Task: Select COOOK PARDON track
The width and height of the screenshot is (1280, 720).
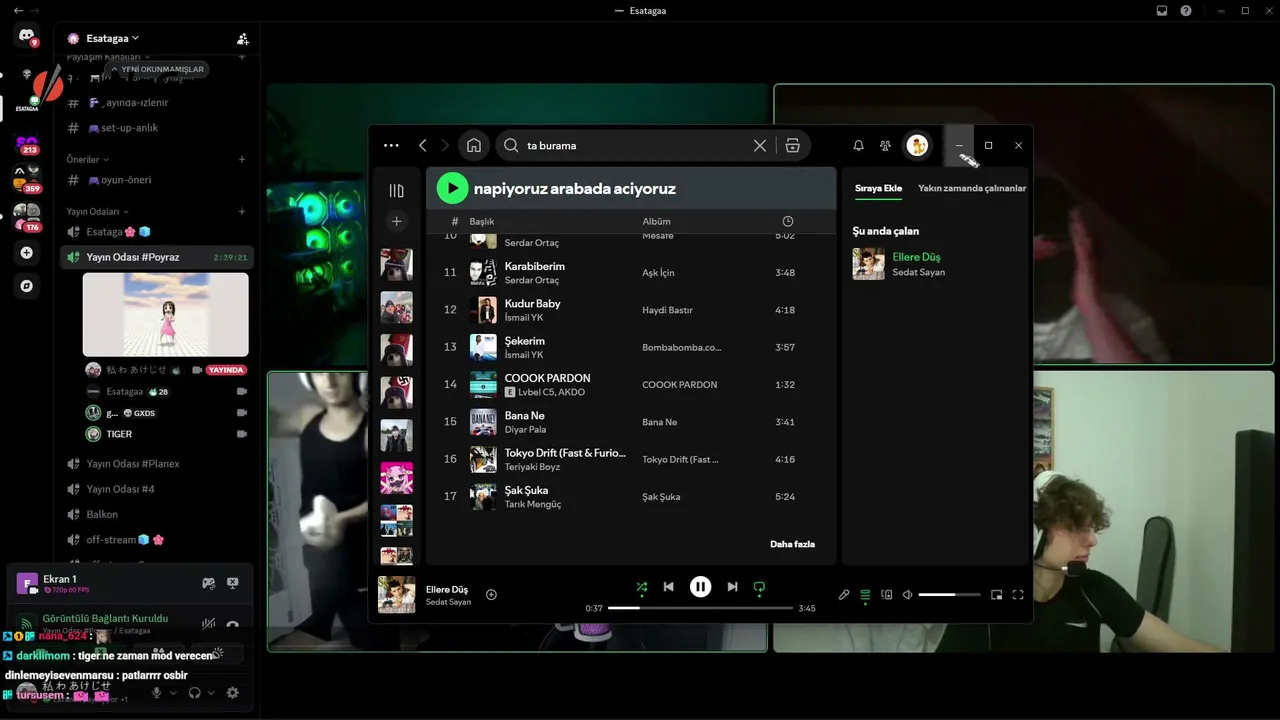Action: pyautogui.click(x=631, y=385)
